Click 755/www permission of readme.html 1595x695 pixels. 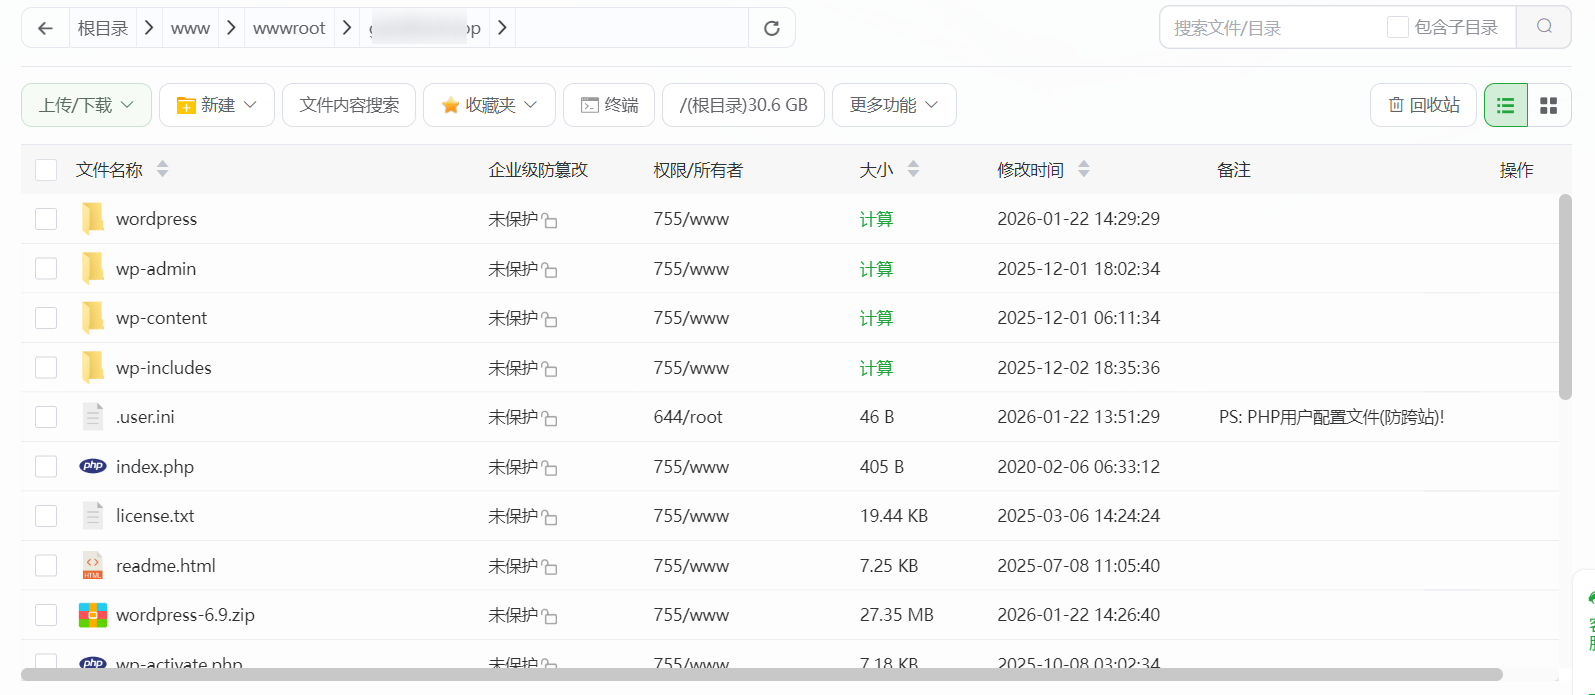691,566
